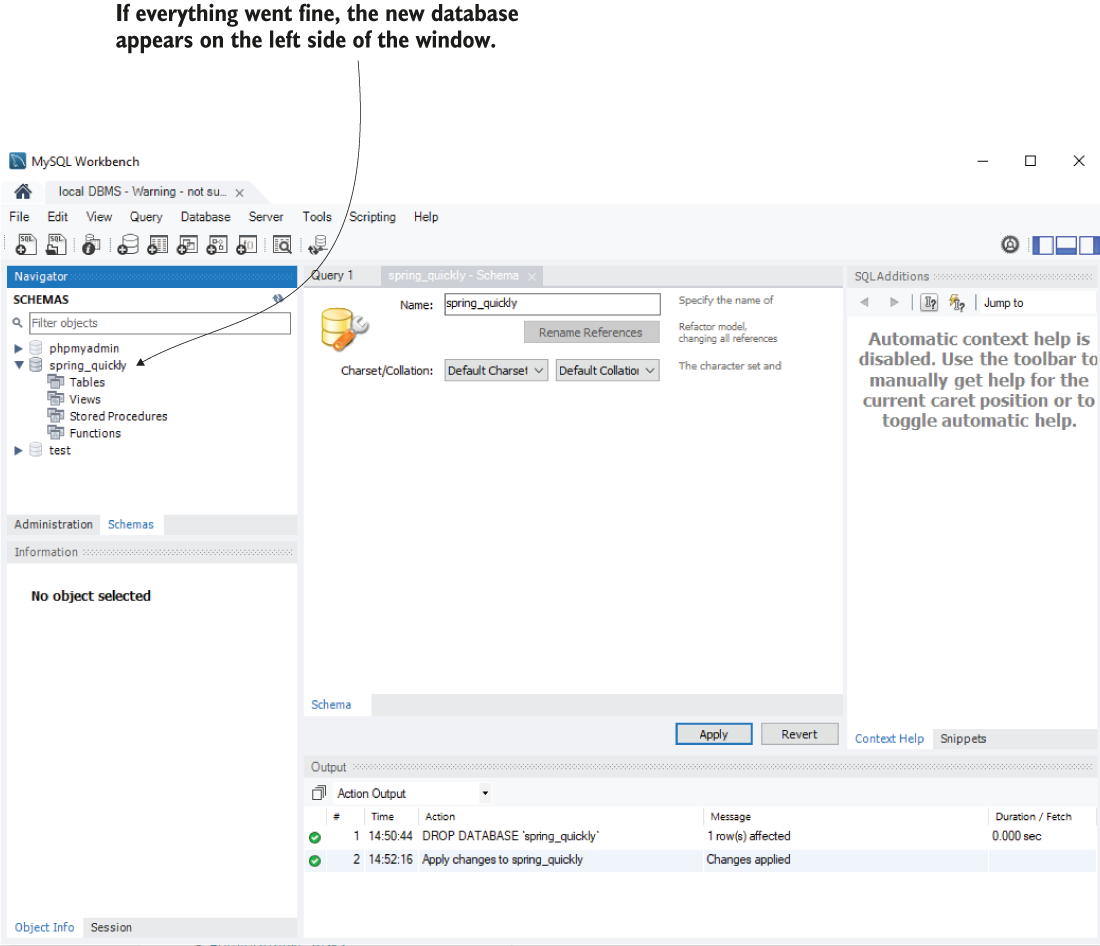The height and width of the screenshot is (946, 1100).
Task: Open the Default Charset dropdown
Action: point(496,371)
